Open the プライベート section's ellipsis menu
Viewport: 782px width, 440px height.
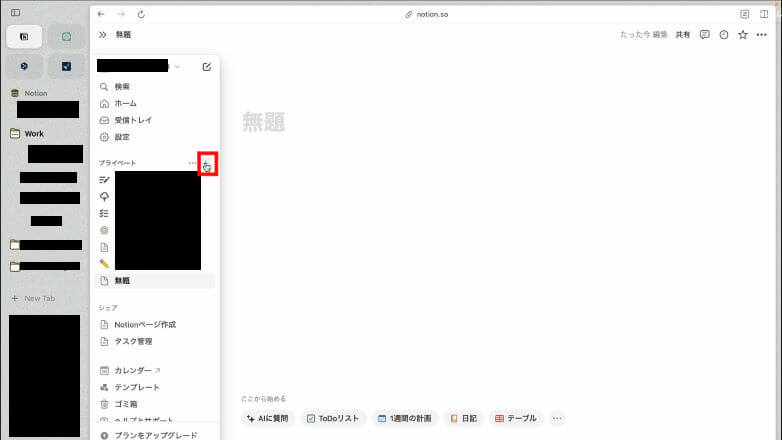pyautogui.click(x=192, y=163)
